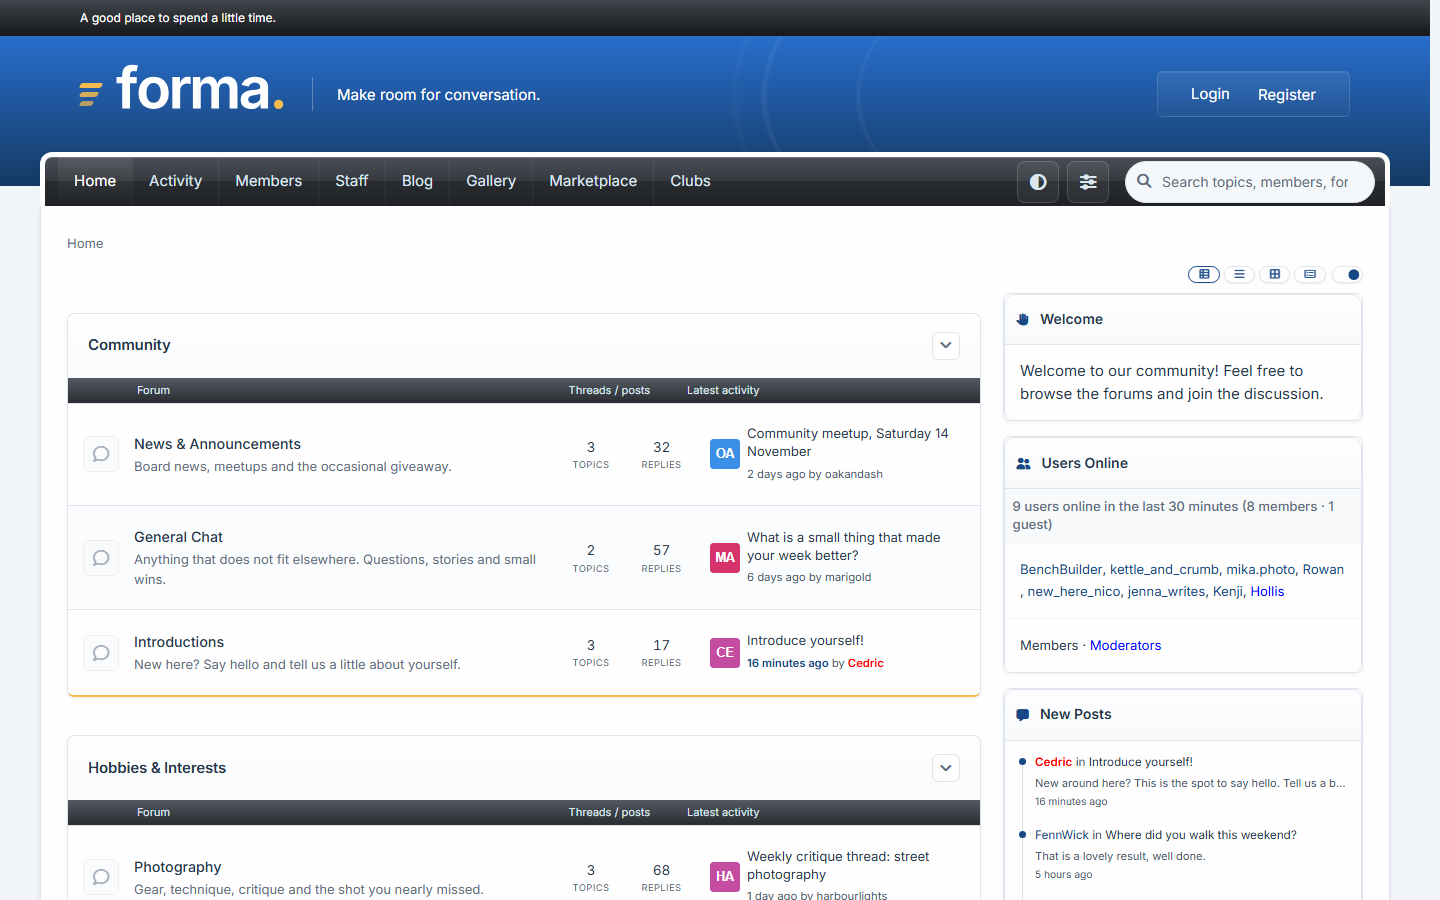
Task: Toggle the sidebar switch beside layout buttons
Action: click(1347, 274)
